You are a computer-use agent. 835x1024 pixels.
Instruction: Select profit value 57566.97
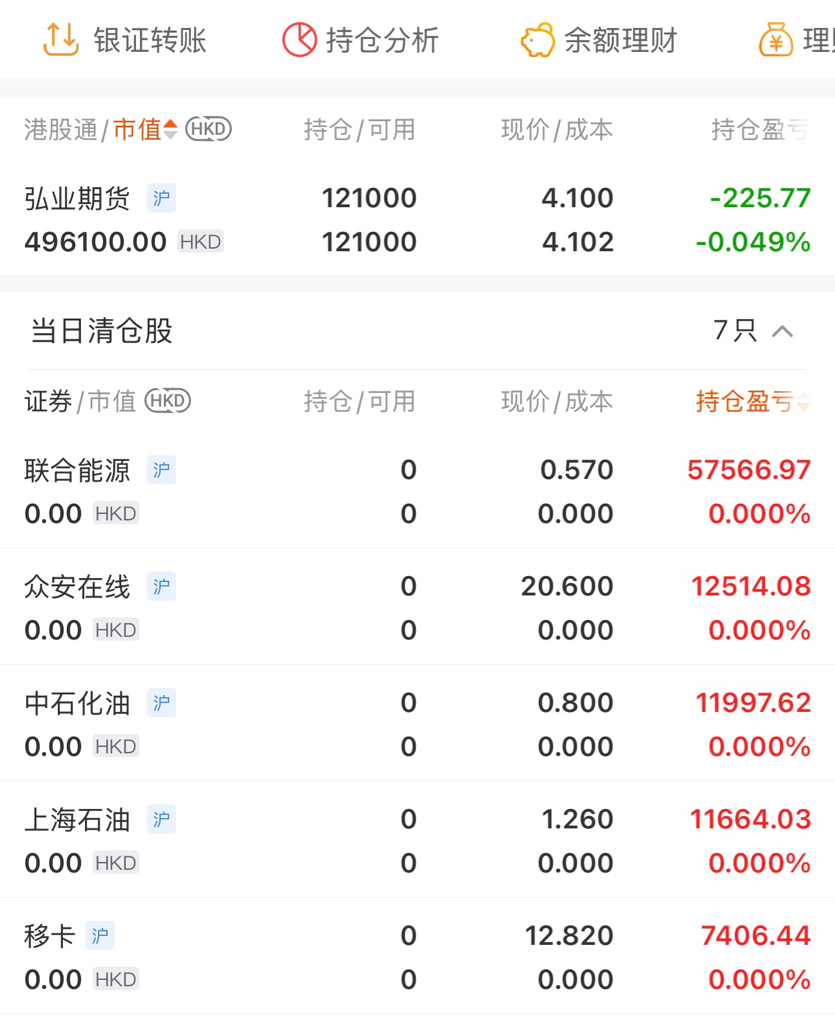pyautogui.click(x=749, y=470)
